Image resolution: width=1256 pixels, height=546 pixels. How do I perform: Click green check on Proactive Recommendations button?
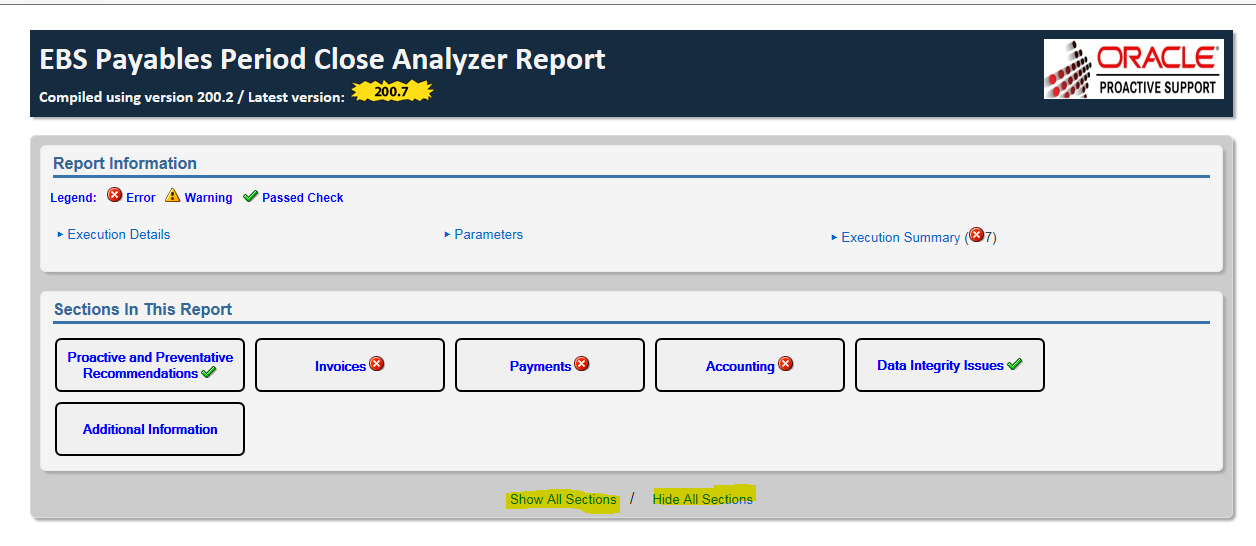coord(209,373)
